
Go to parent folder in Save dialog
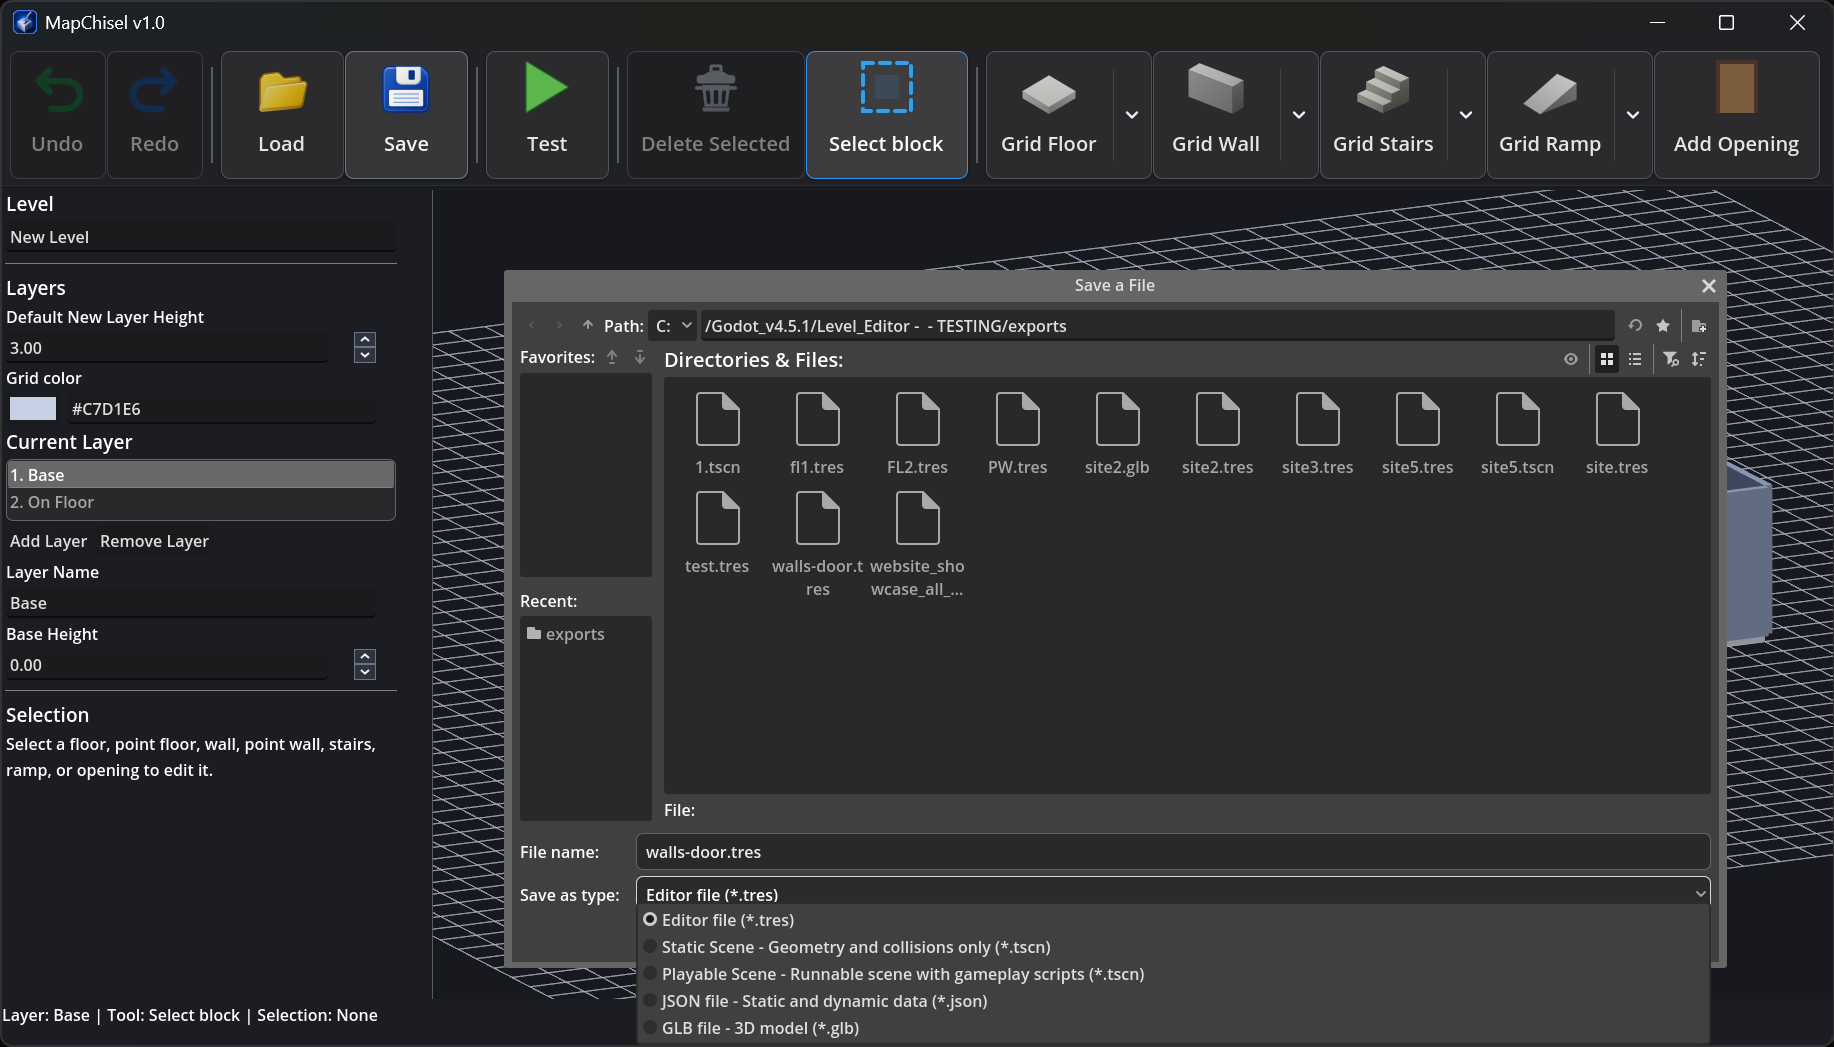[588, 325]
